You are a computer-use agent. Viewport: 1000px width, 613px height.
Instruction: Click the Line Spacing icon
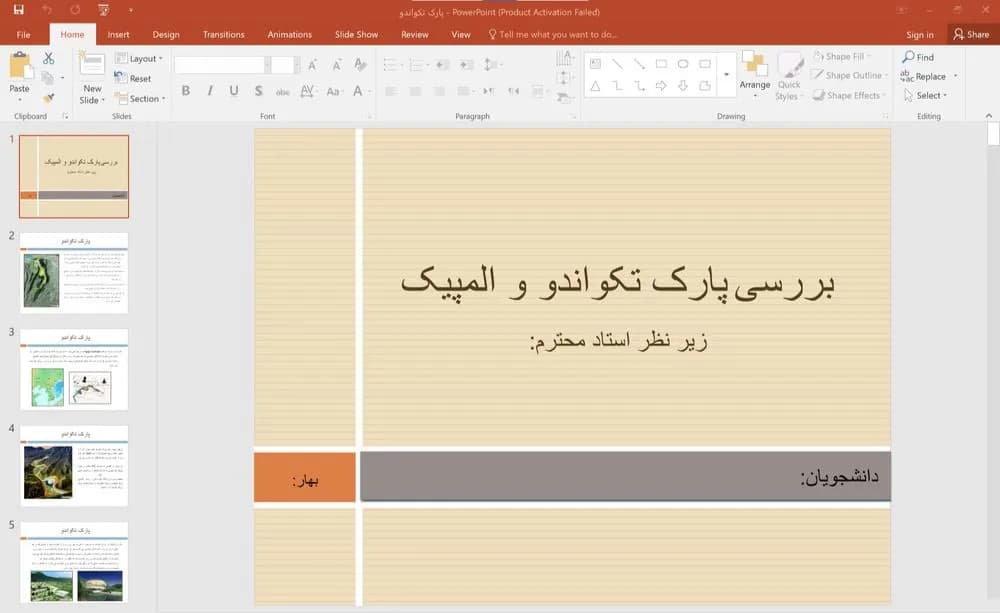click(491, 64)
